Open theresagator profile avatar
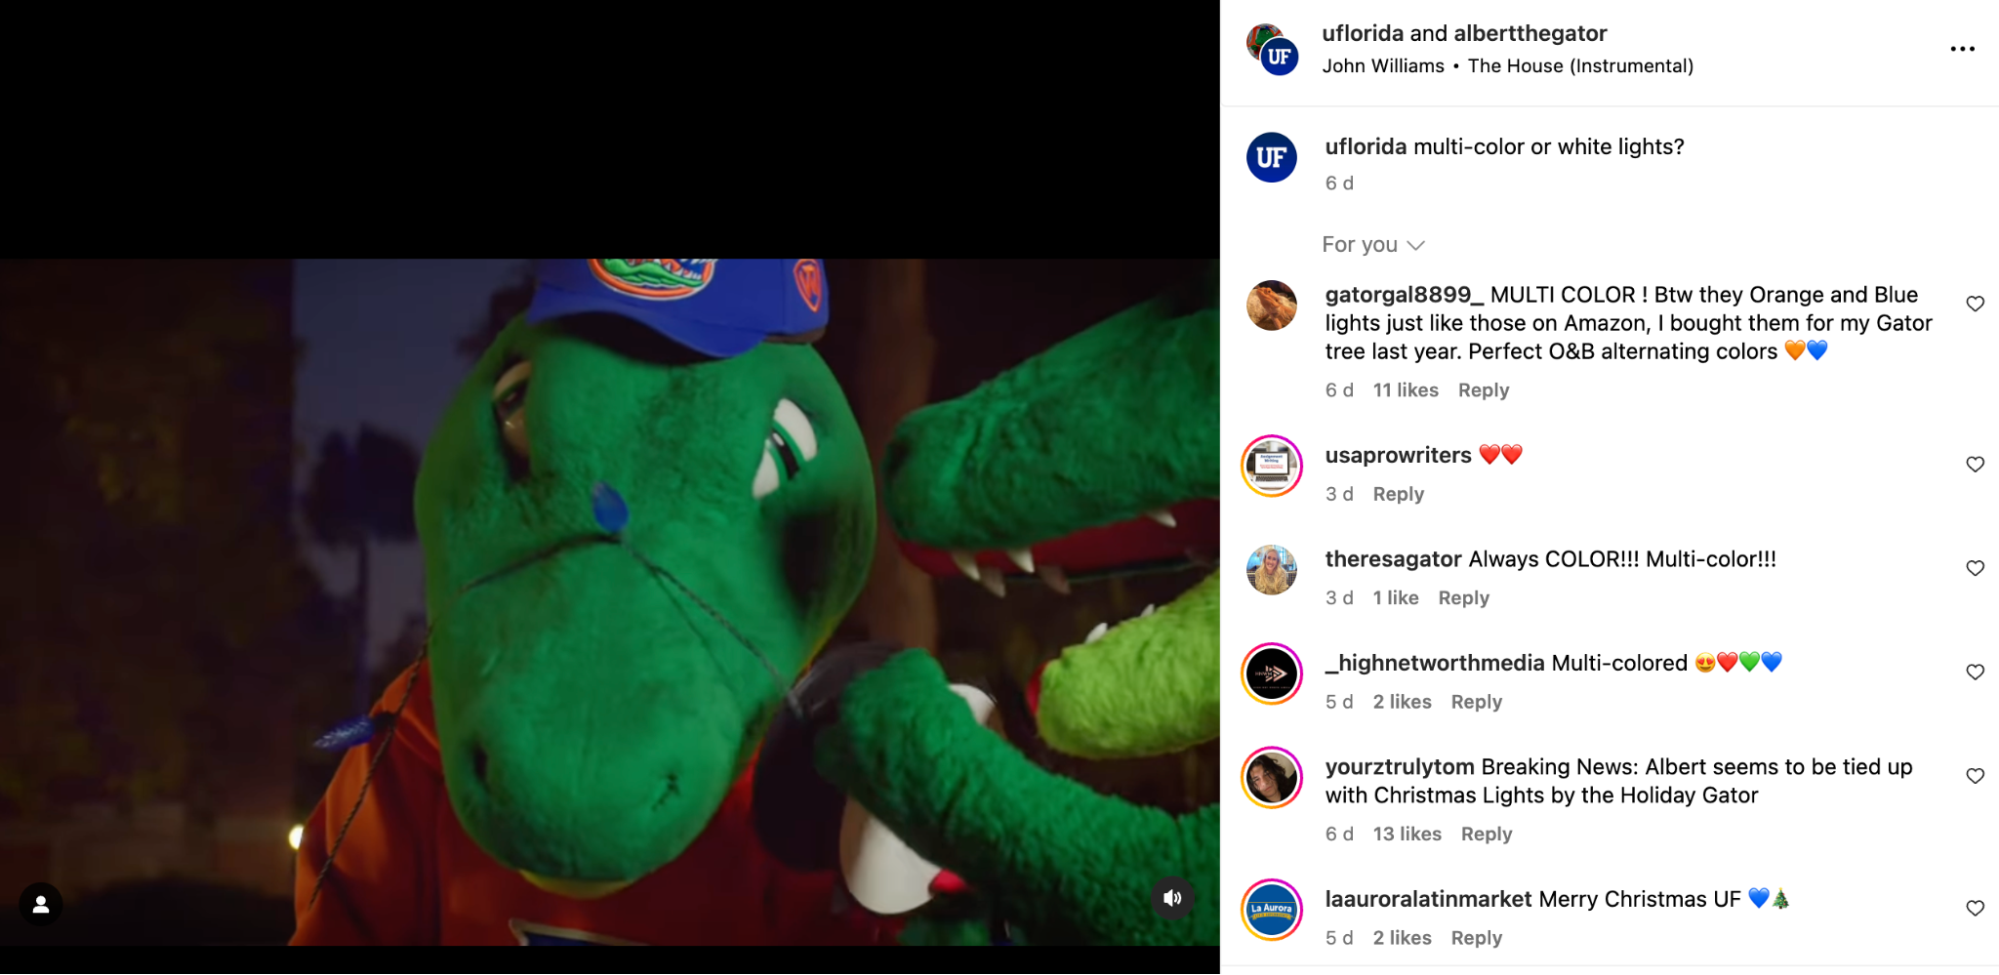The width and height of the screenshot is (1999, 975). coord(1271,570)
